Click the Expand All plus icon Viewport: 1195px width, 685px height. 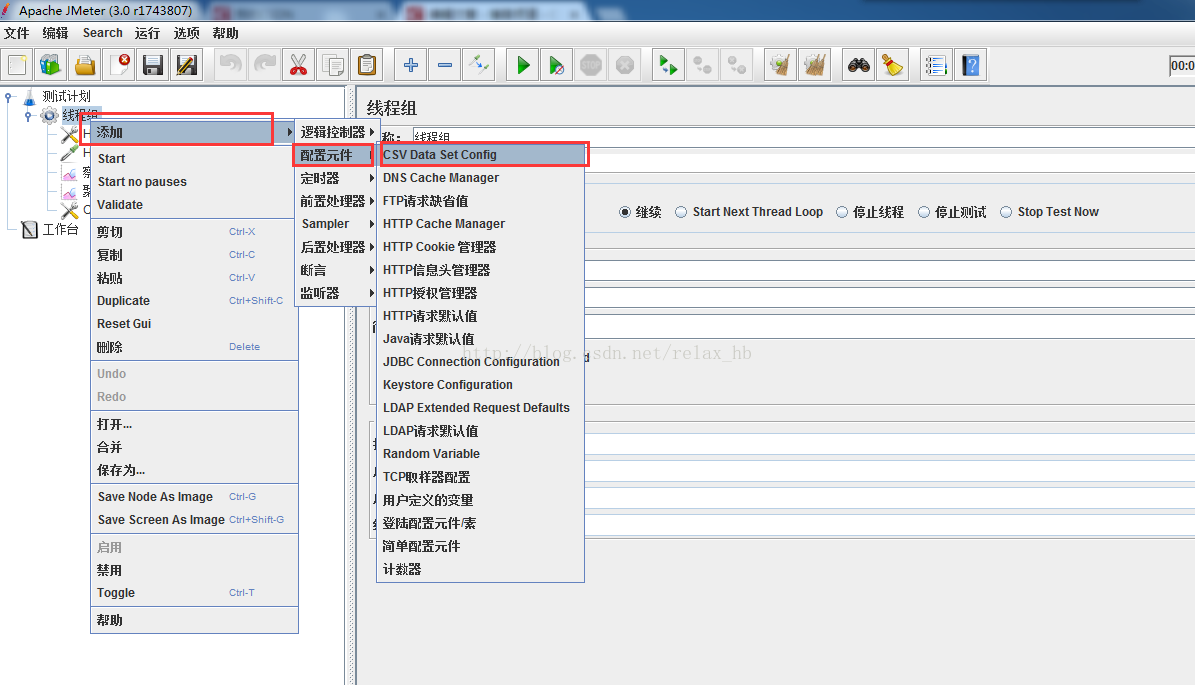tap(411, 66)
